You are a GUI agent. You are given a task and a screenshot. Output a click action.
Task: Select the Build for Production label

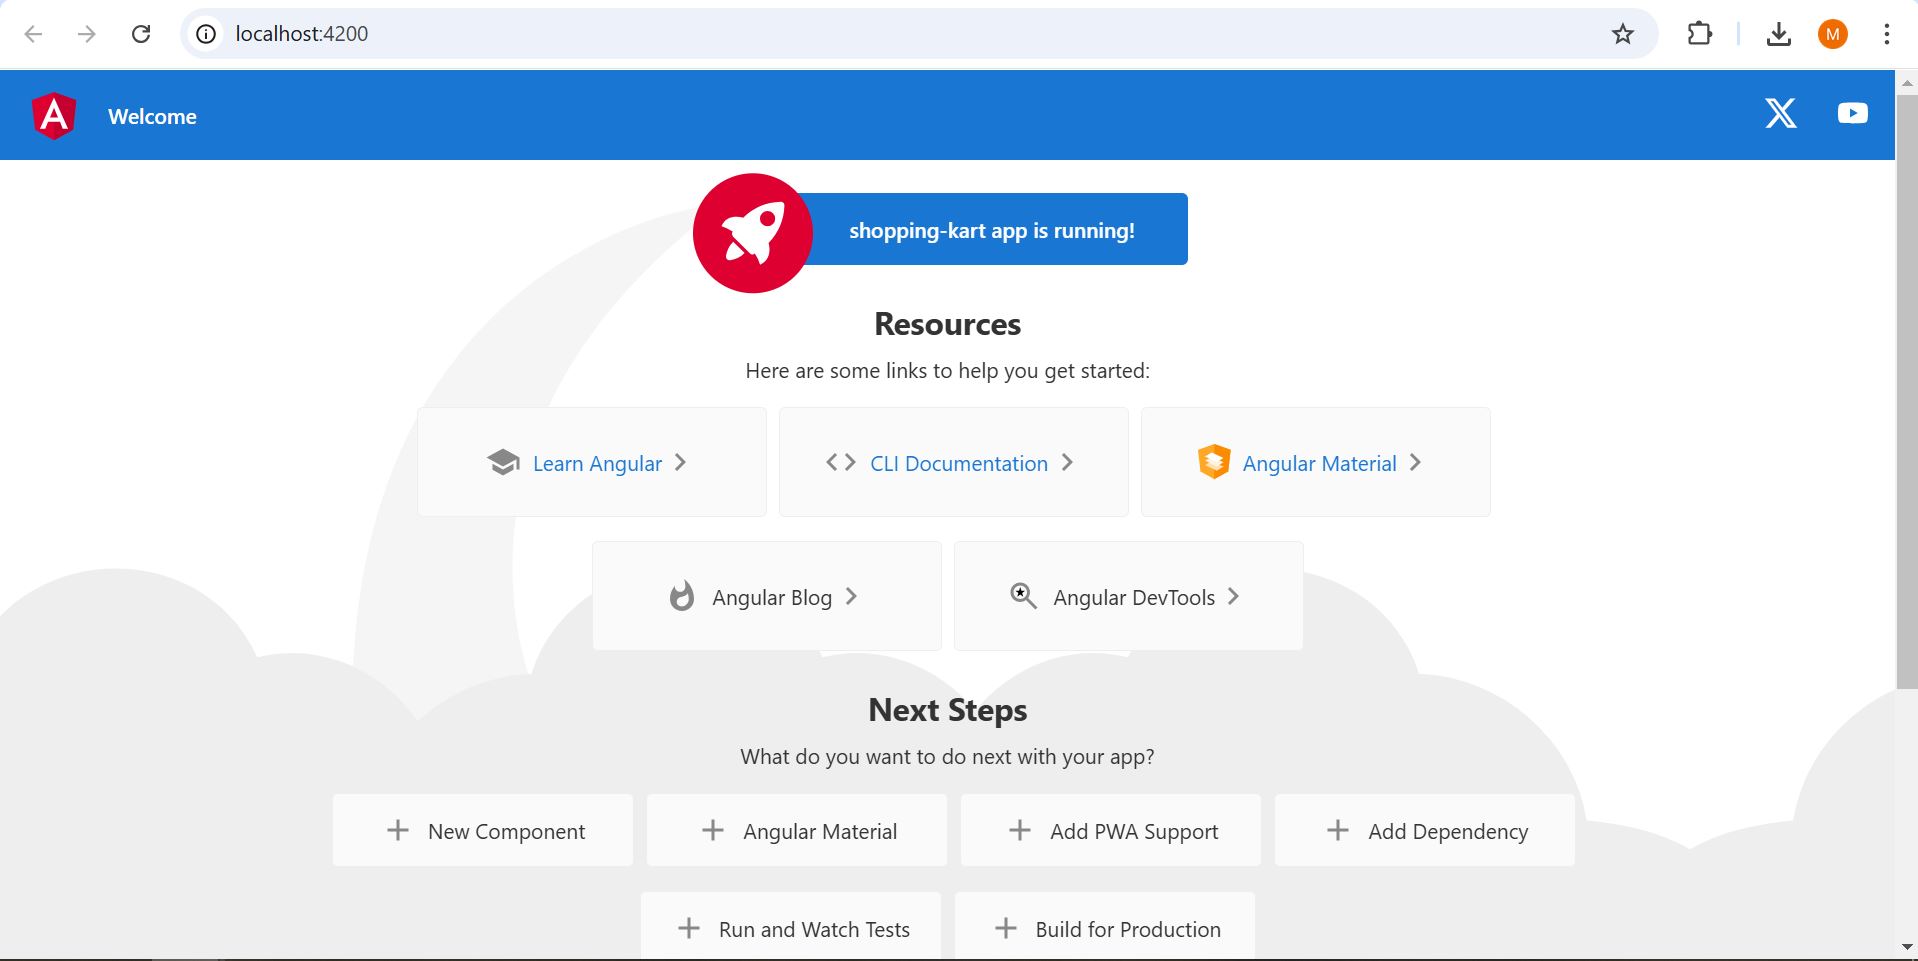1128,929
